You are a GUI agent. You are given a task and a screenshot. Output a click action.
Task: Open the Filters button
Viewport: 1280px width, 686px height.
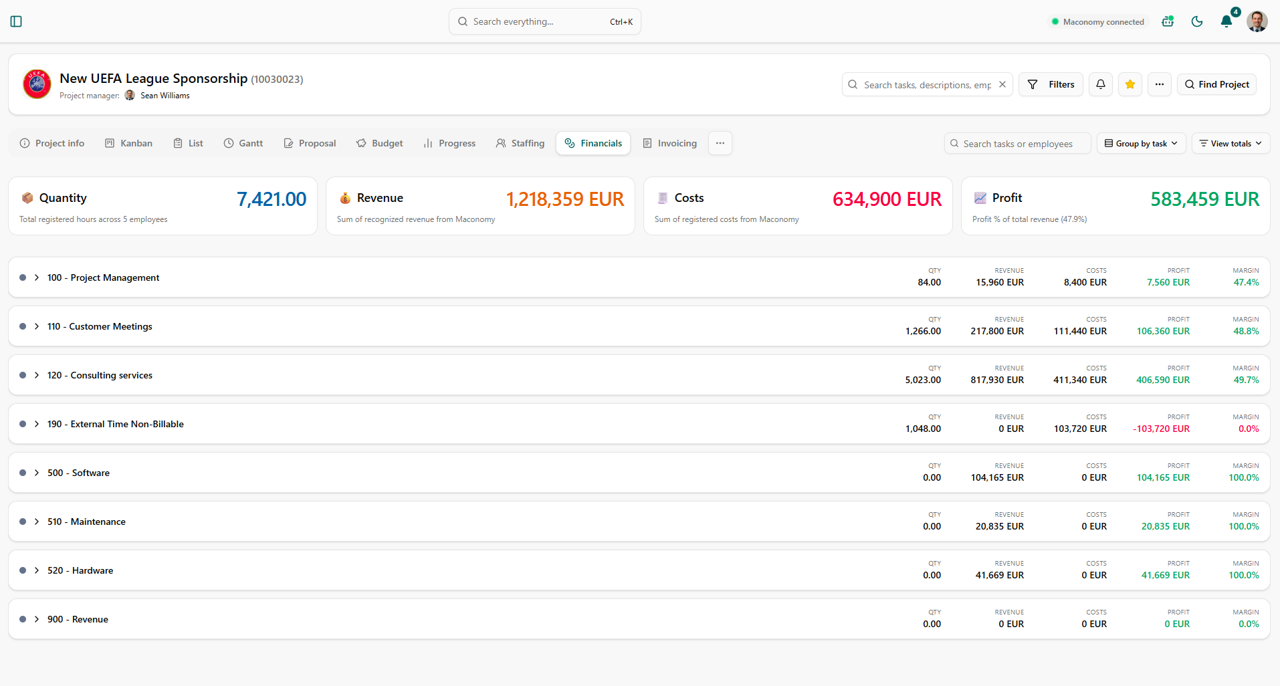point(1051,85)
